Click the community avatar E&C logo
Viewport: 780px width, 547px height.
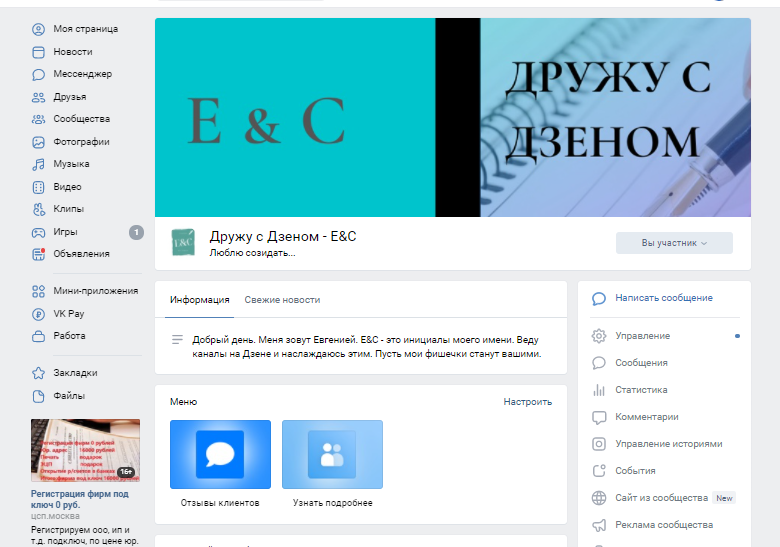183,242
